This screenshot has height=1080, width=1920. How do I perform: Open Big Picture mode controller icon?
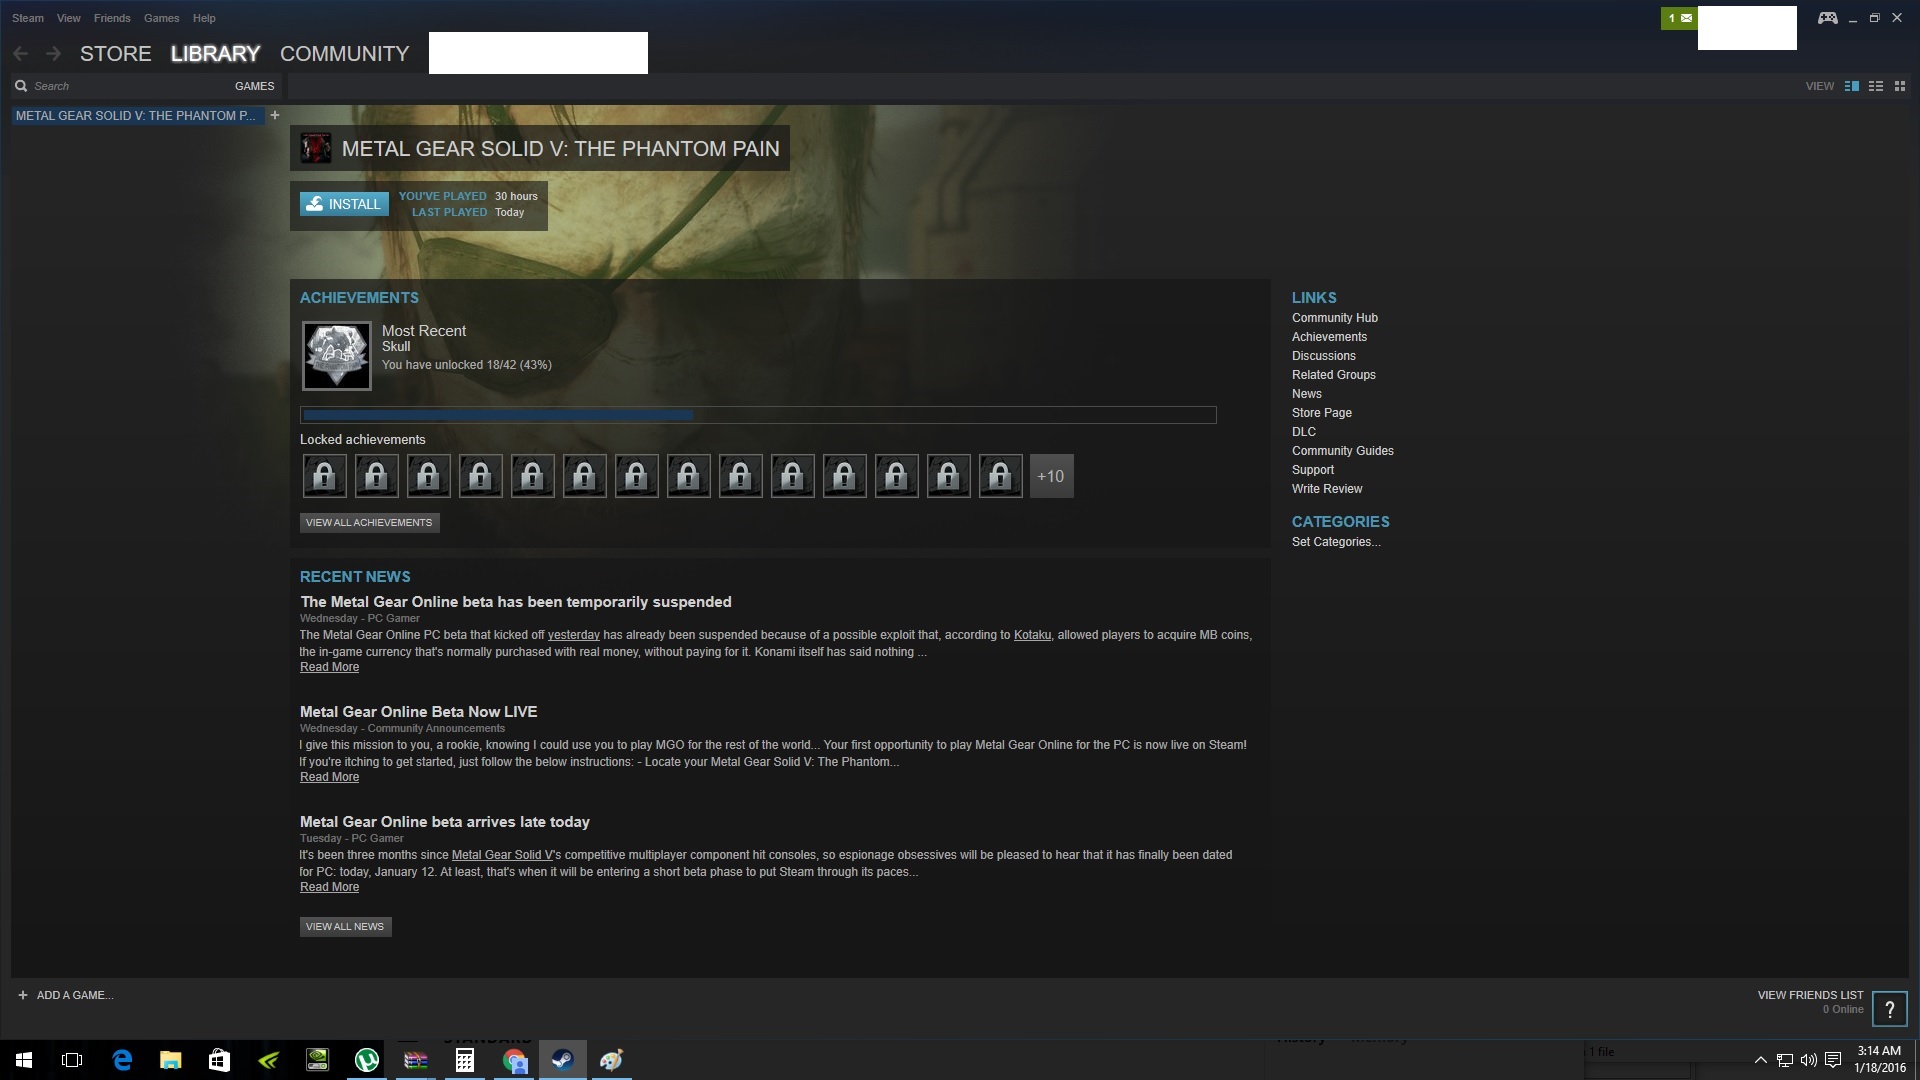pos(1827,18)
